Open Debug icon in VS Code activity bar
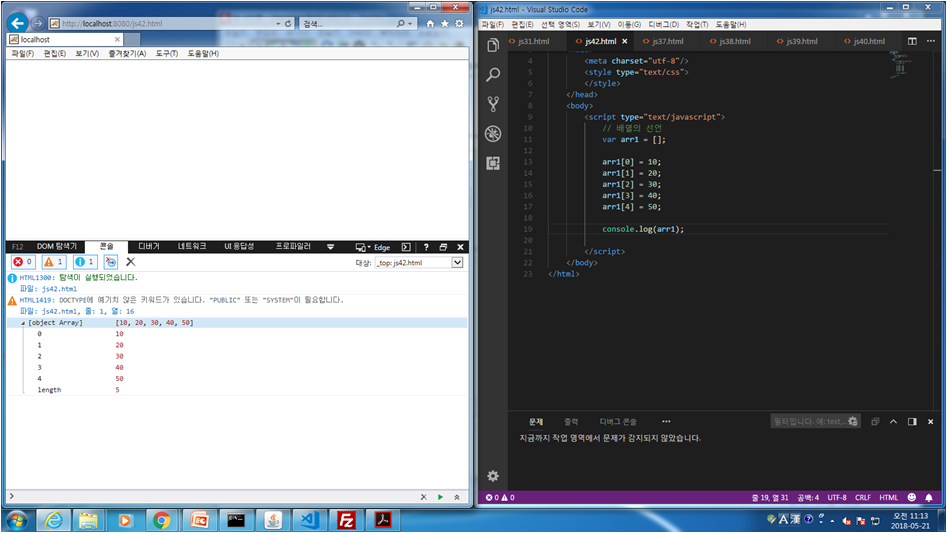The image size is (947, 533). 493,133
